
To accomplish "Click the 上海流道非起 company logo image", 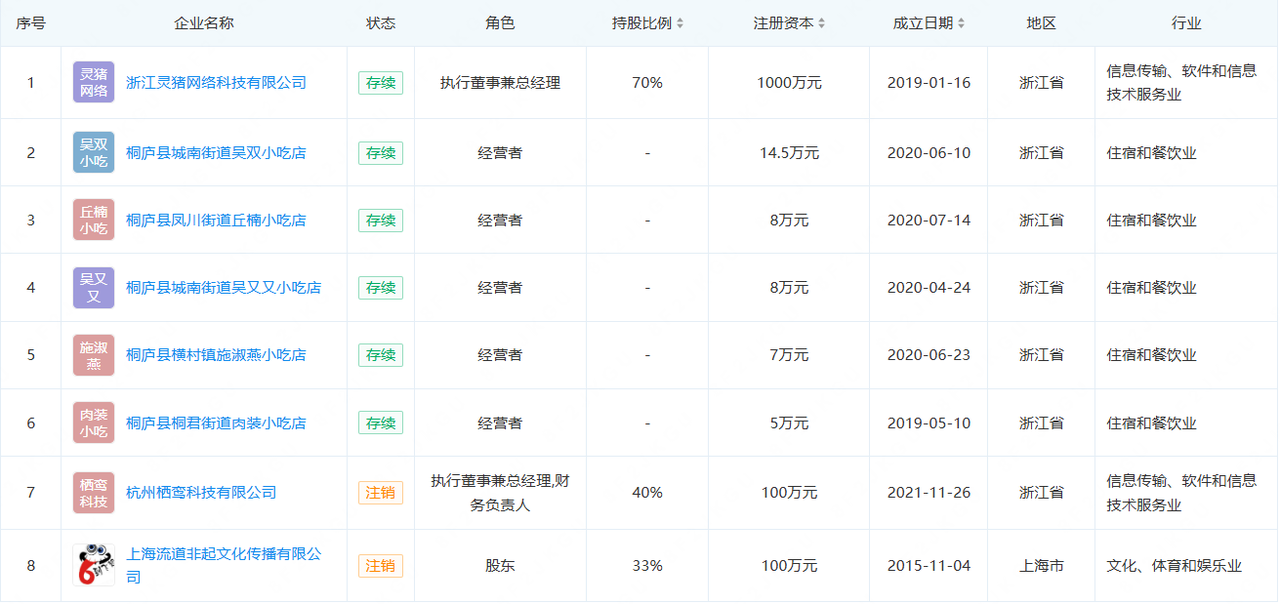I will 93,565.
